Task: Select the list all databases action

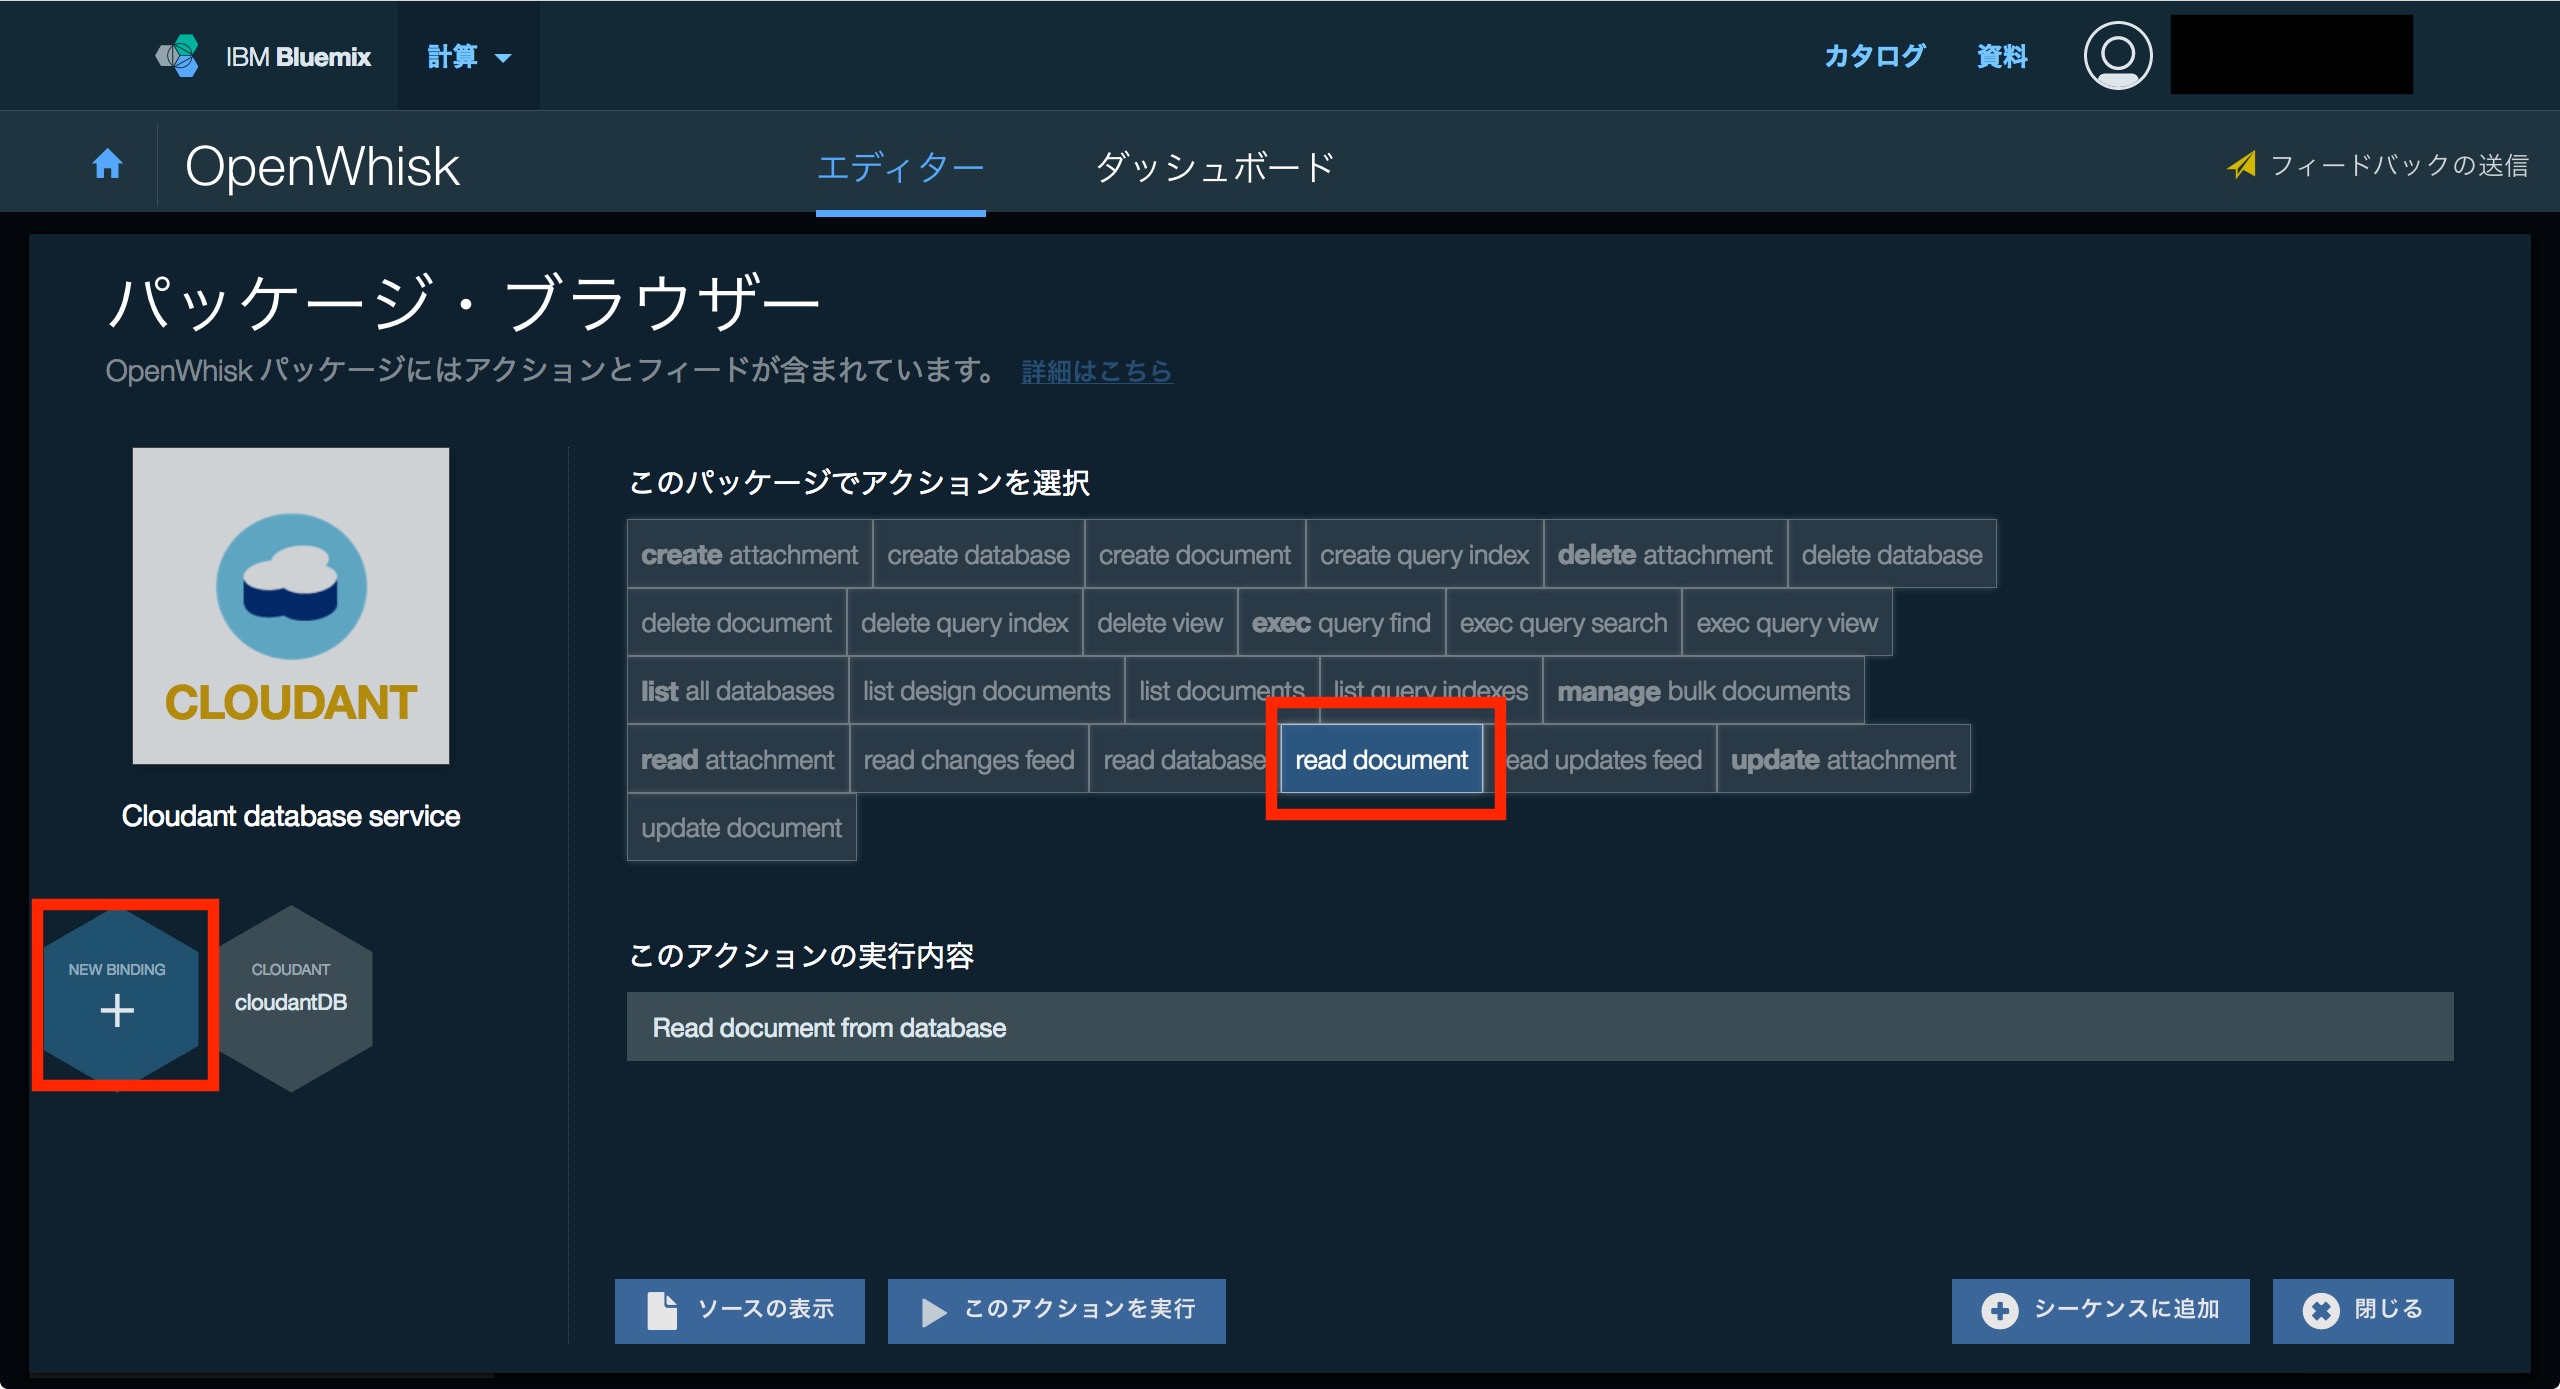Action: [737, 690]
